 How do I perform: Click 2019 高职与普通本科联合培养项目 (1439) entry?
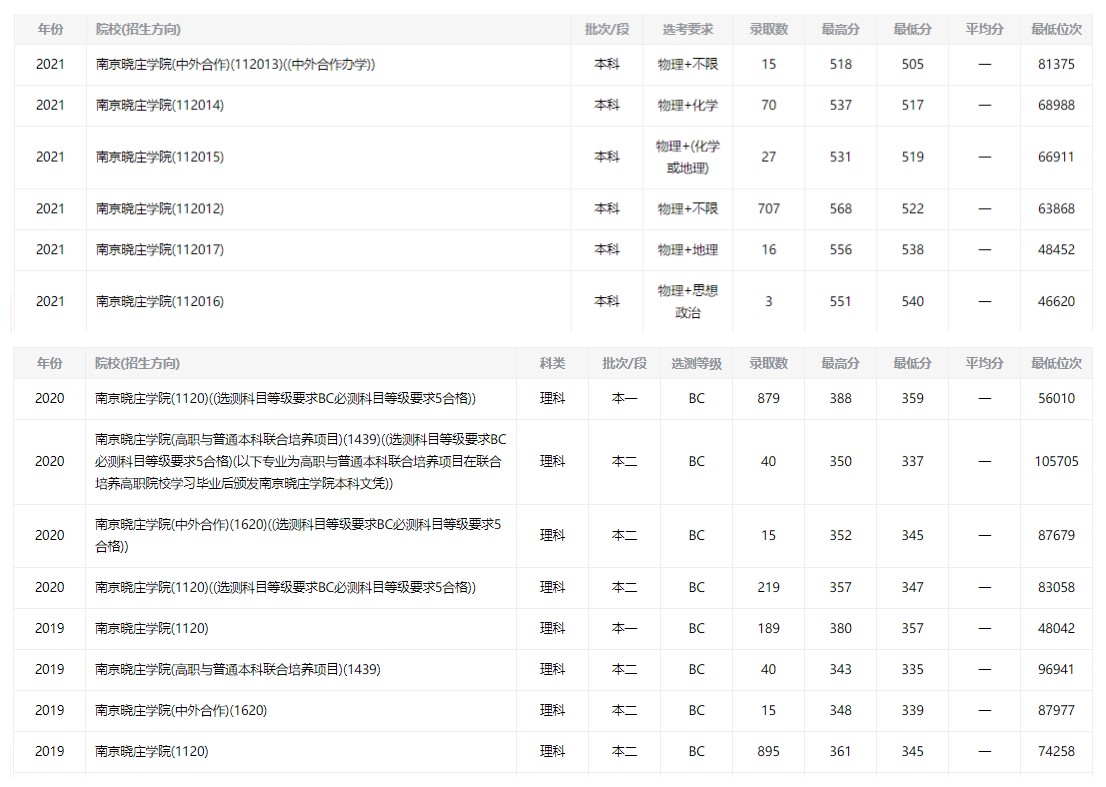(x=238, y=670)
